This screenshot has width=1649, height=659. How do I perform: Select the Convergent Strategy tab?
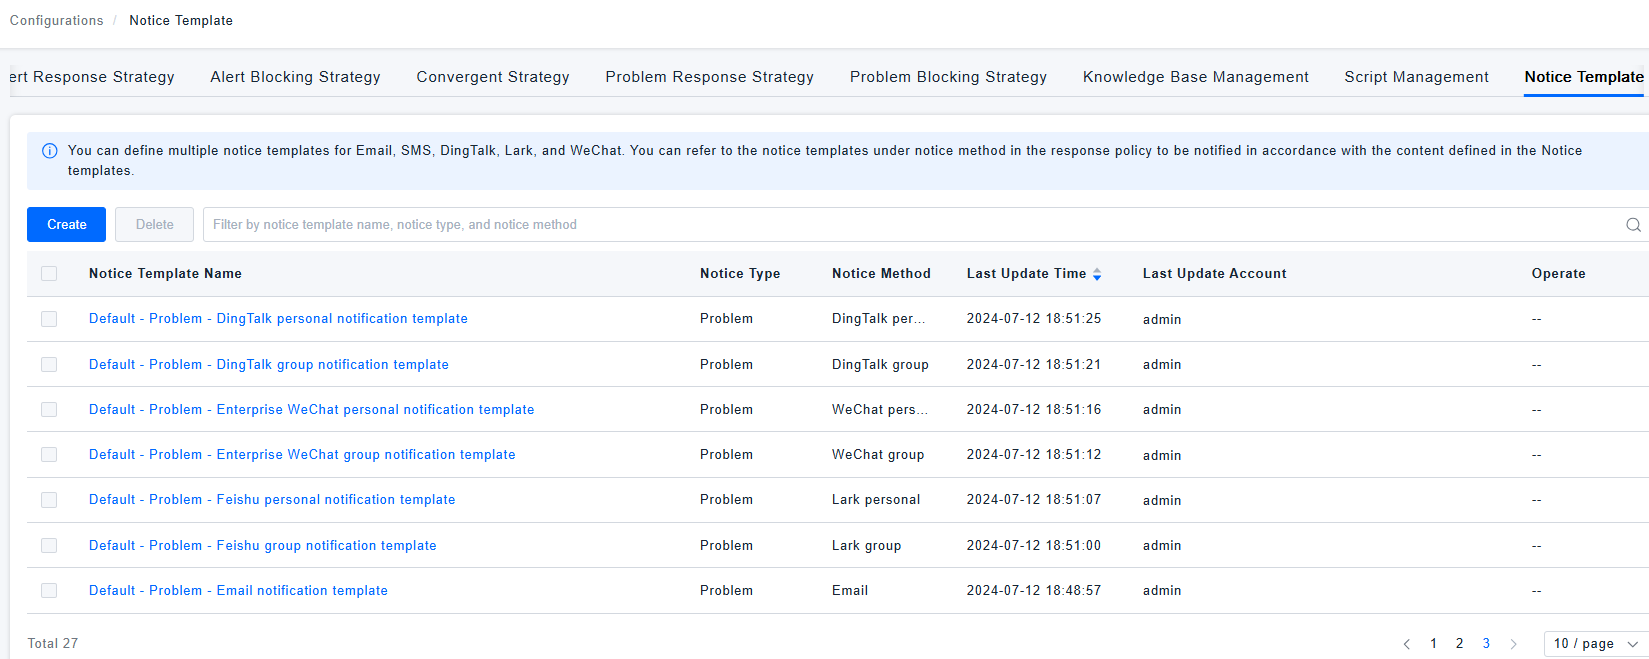pos(493,77)
